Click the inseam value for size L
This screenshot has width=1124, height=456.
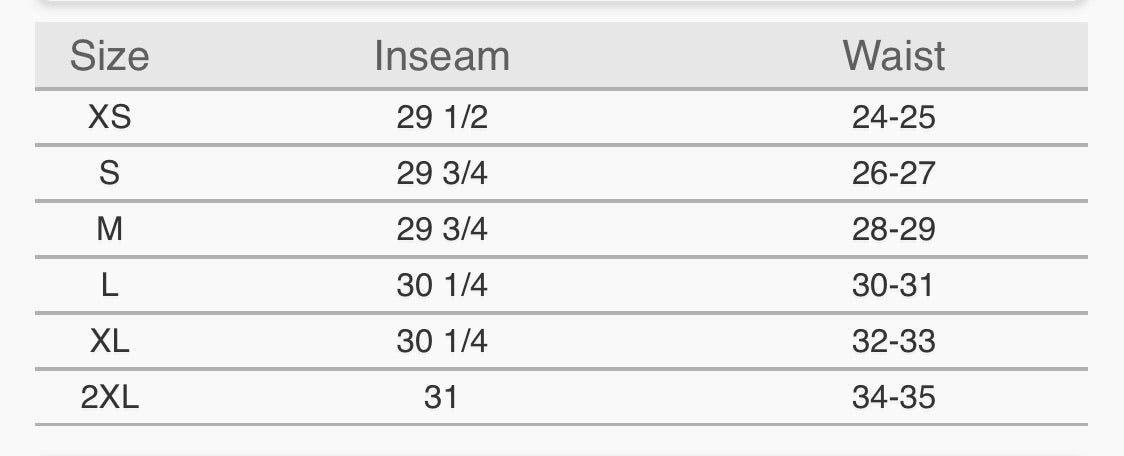pos(441,286)
